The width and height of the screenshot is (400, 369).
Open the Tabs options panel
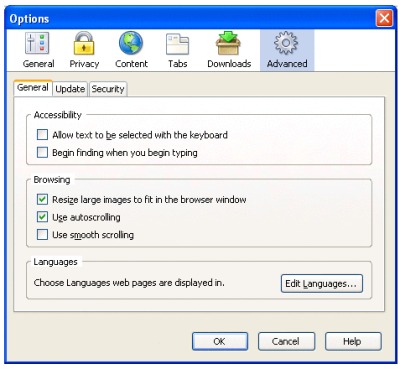[177, 50]
